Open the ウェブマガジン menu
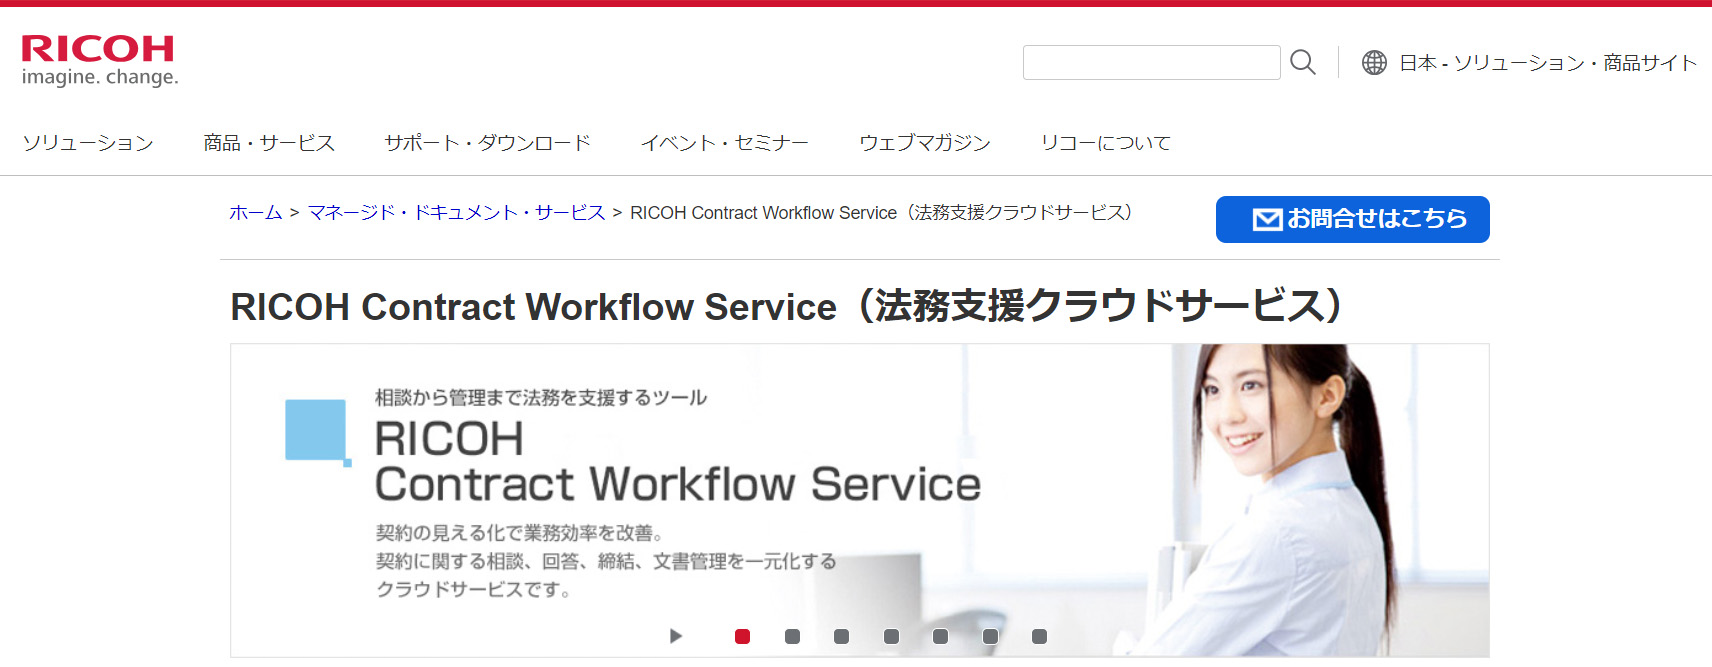Image resolution: width=1712 pixels, height=667 pixels. 924,143
